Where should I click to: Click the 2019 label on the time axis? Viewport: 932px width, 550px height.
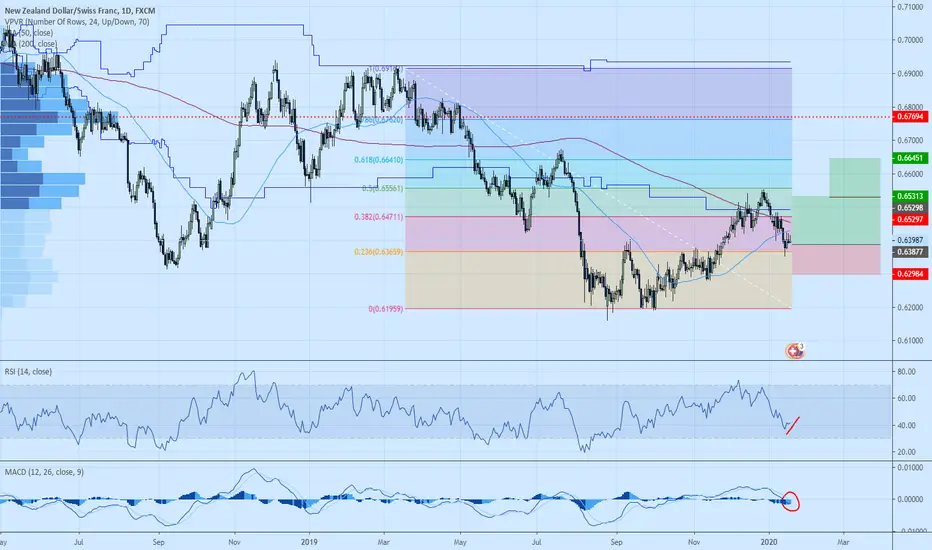309,542
